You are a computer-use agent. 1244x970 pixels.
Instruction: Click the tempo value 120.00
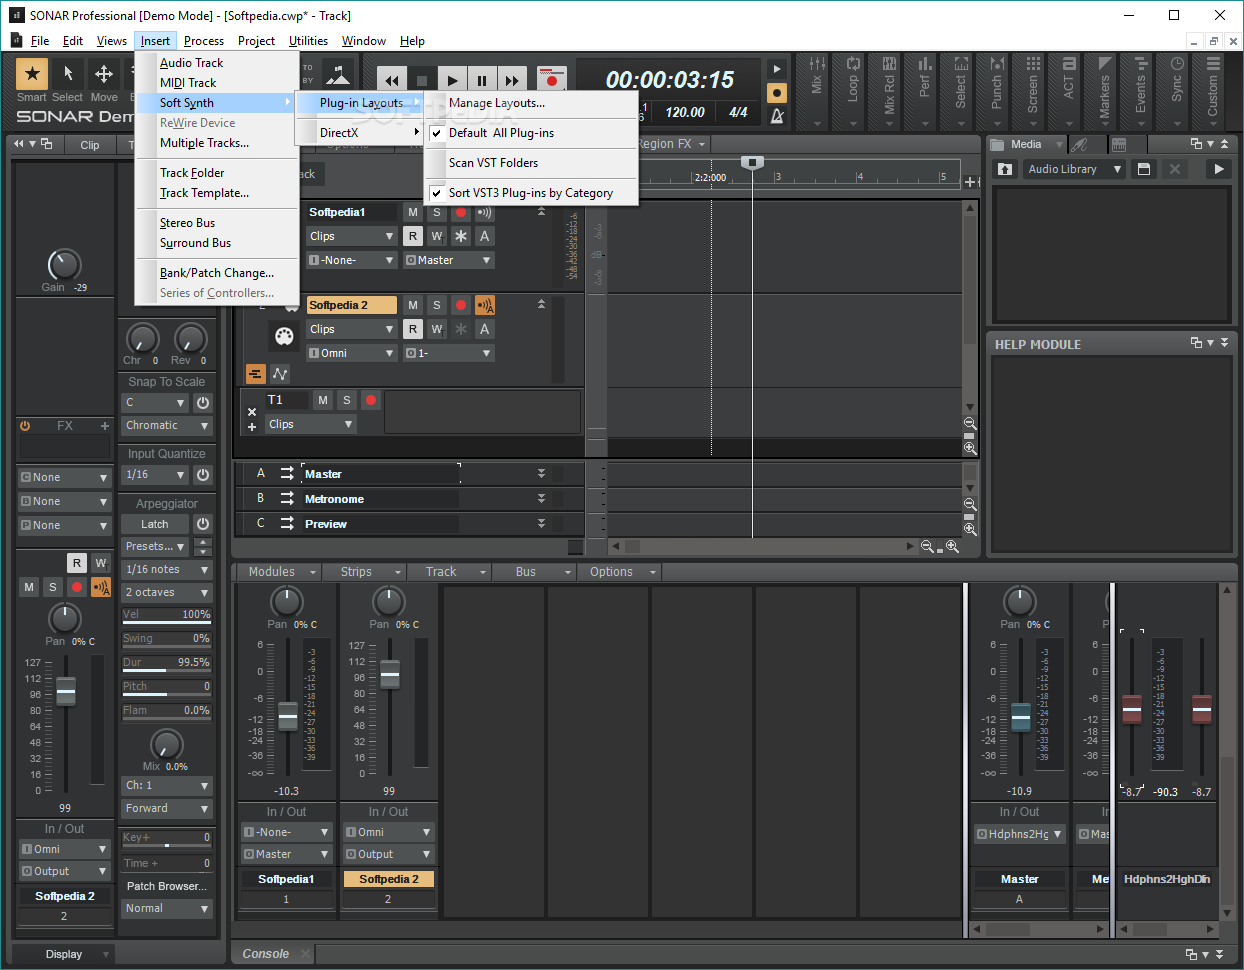pyautogui.click(x=685, y=113)
